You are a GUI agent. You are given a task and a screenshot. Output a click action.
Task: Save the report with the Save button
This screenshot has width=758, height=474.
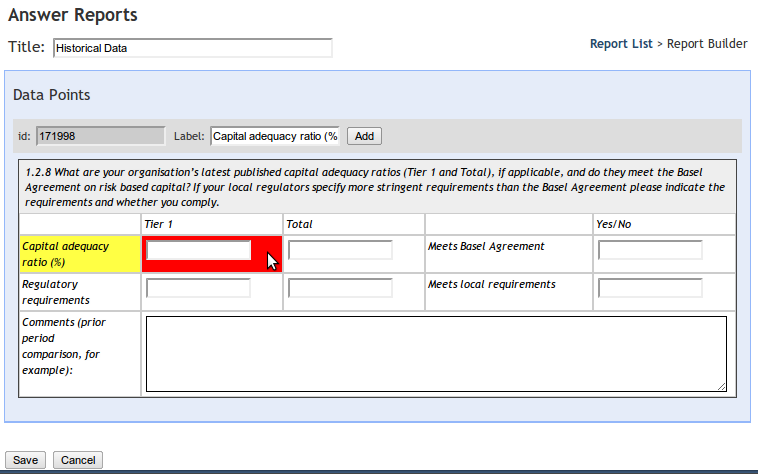(25, 460)
